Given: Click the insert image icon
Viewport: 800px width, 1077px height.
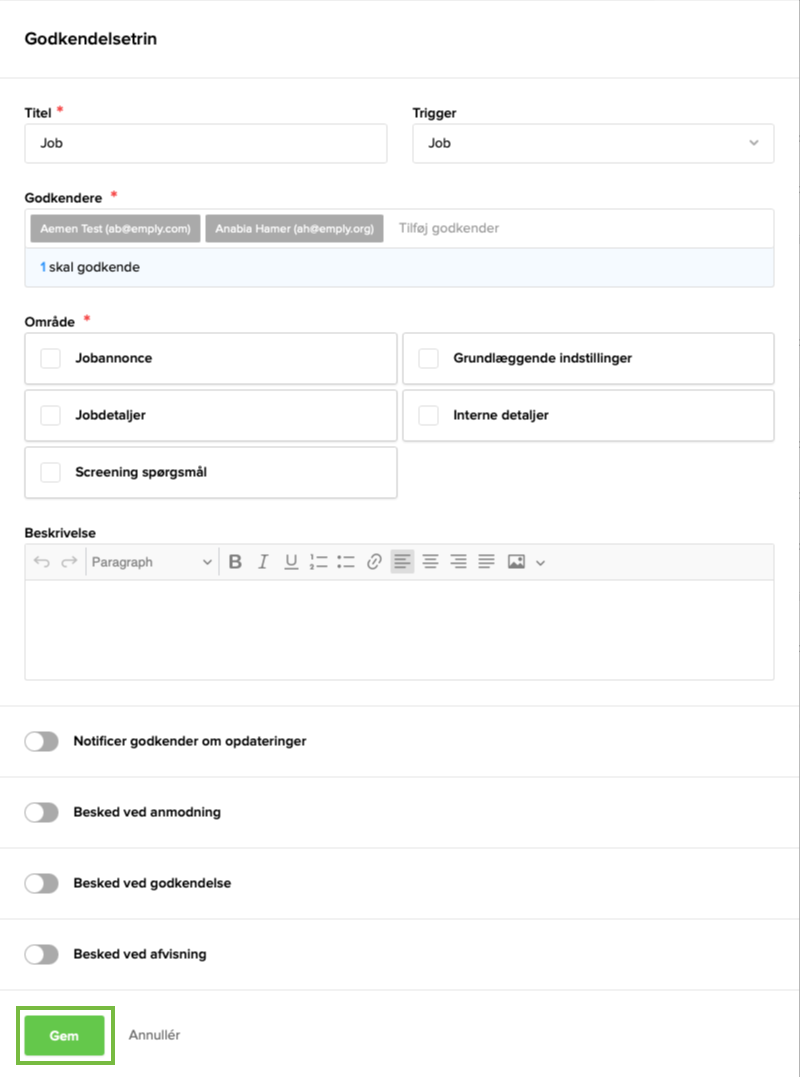Looking at the screenshot, I should [x=516, y=562].
